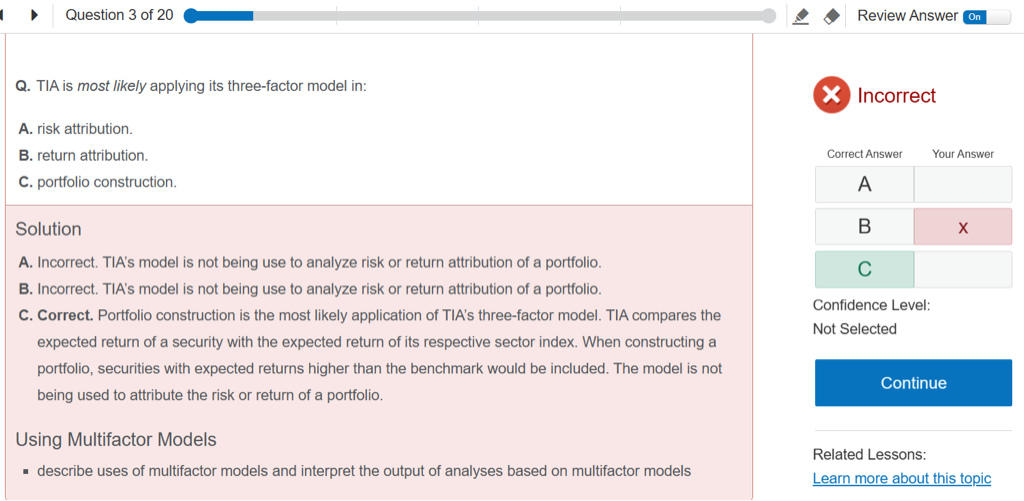
Task: Click the progress bar's end handle
Action: tap(768, 16)
